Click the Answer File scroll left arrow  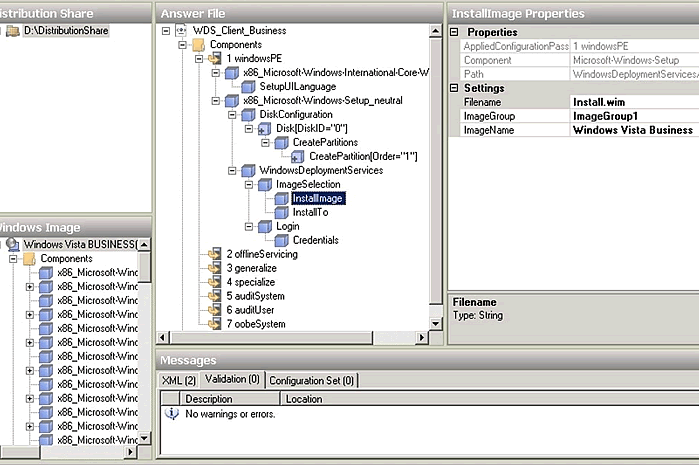pos(163,337)
